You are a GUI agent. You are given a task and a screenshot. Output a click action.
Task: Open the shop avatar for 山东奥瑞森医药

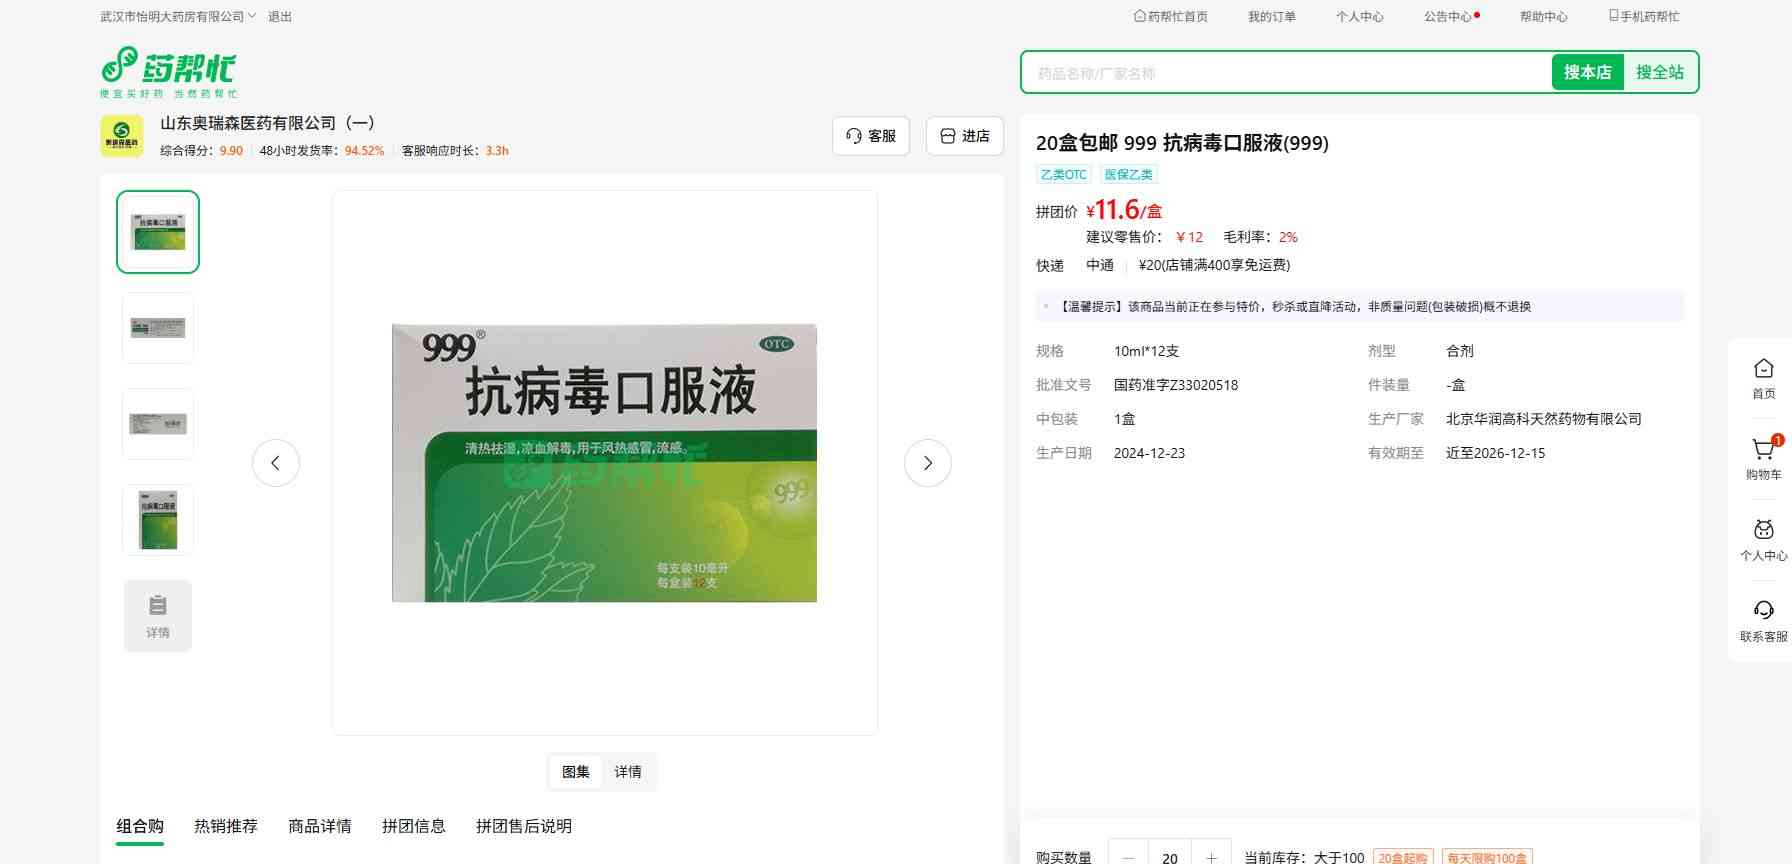(122, 136)
